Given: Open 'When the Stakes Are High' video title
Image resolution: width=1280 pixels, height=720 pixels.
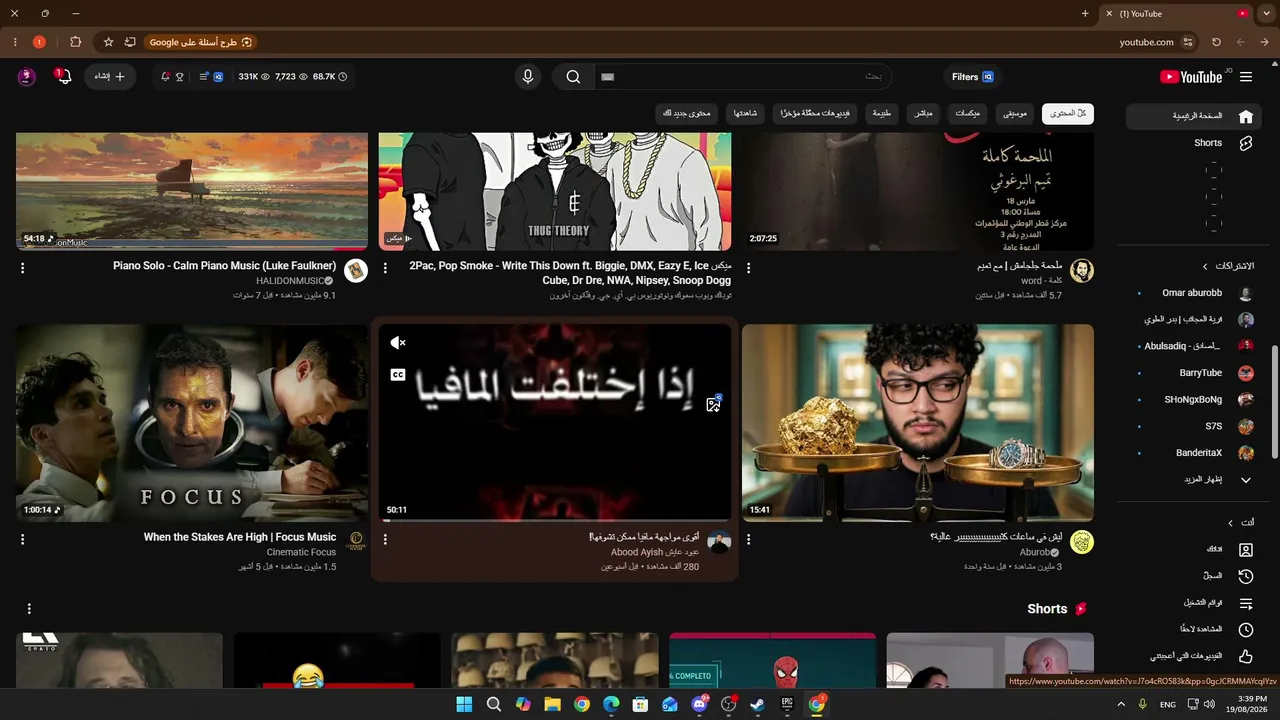Looking at the screenshot, I should coord(240,537).
